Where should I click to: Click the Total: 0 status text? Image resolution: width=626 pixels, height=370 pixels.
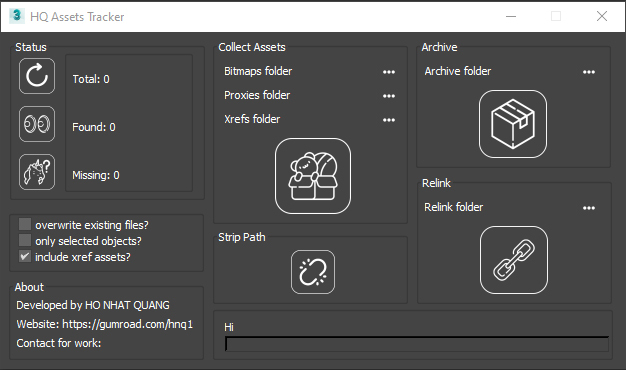(91, 79)
